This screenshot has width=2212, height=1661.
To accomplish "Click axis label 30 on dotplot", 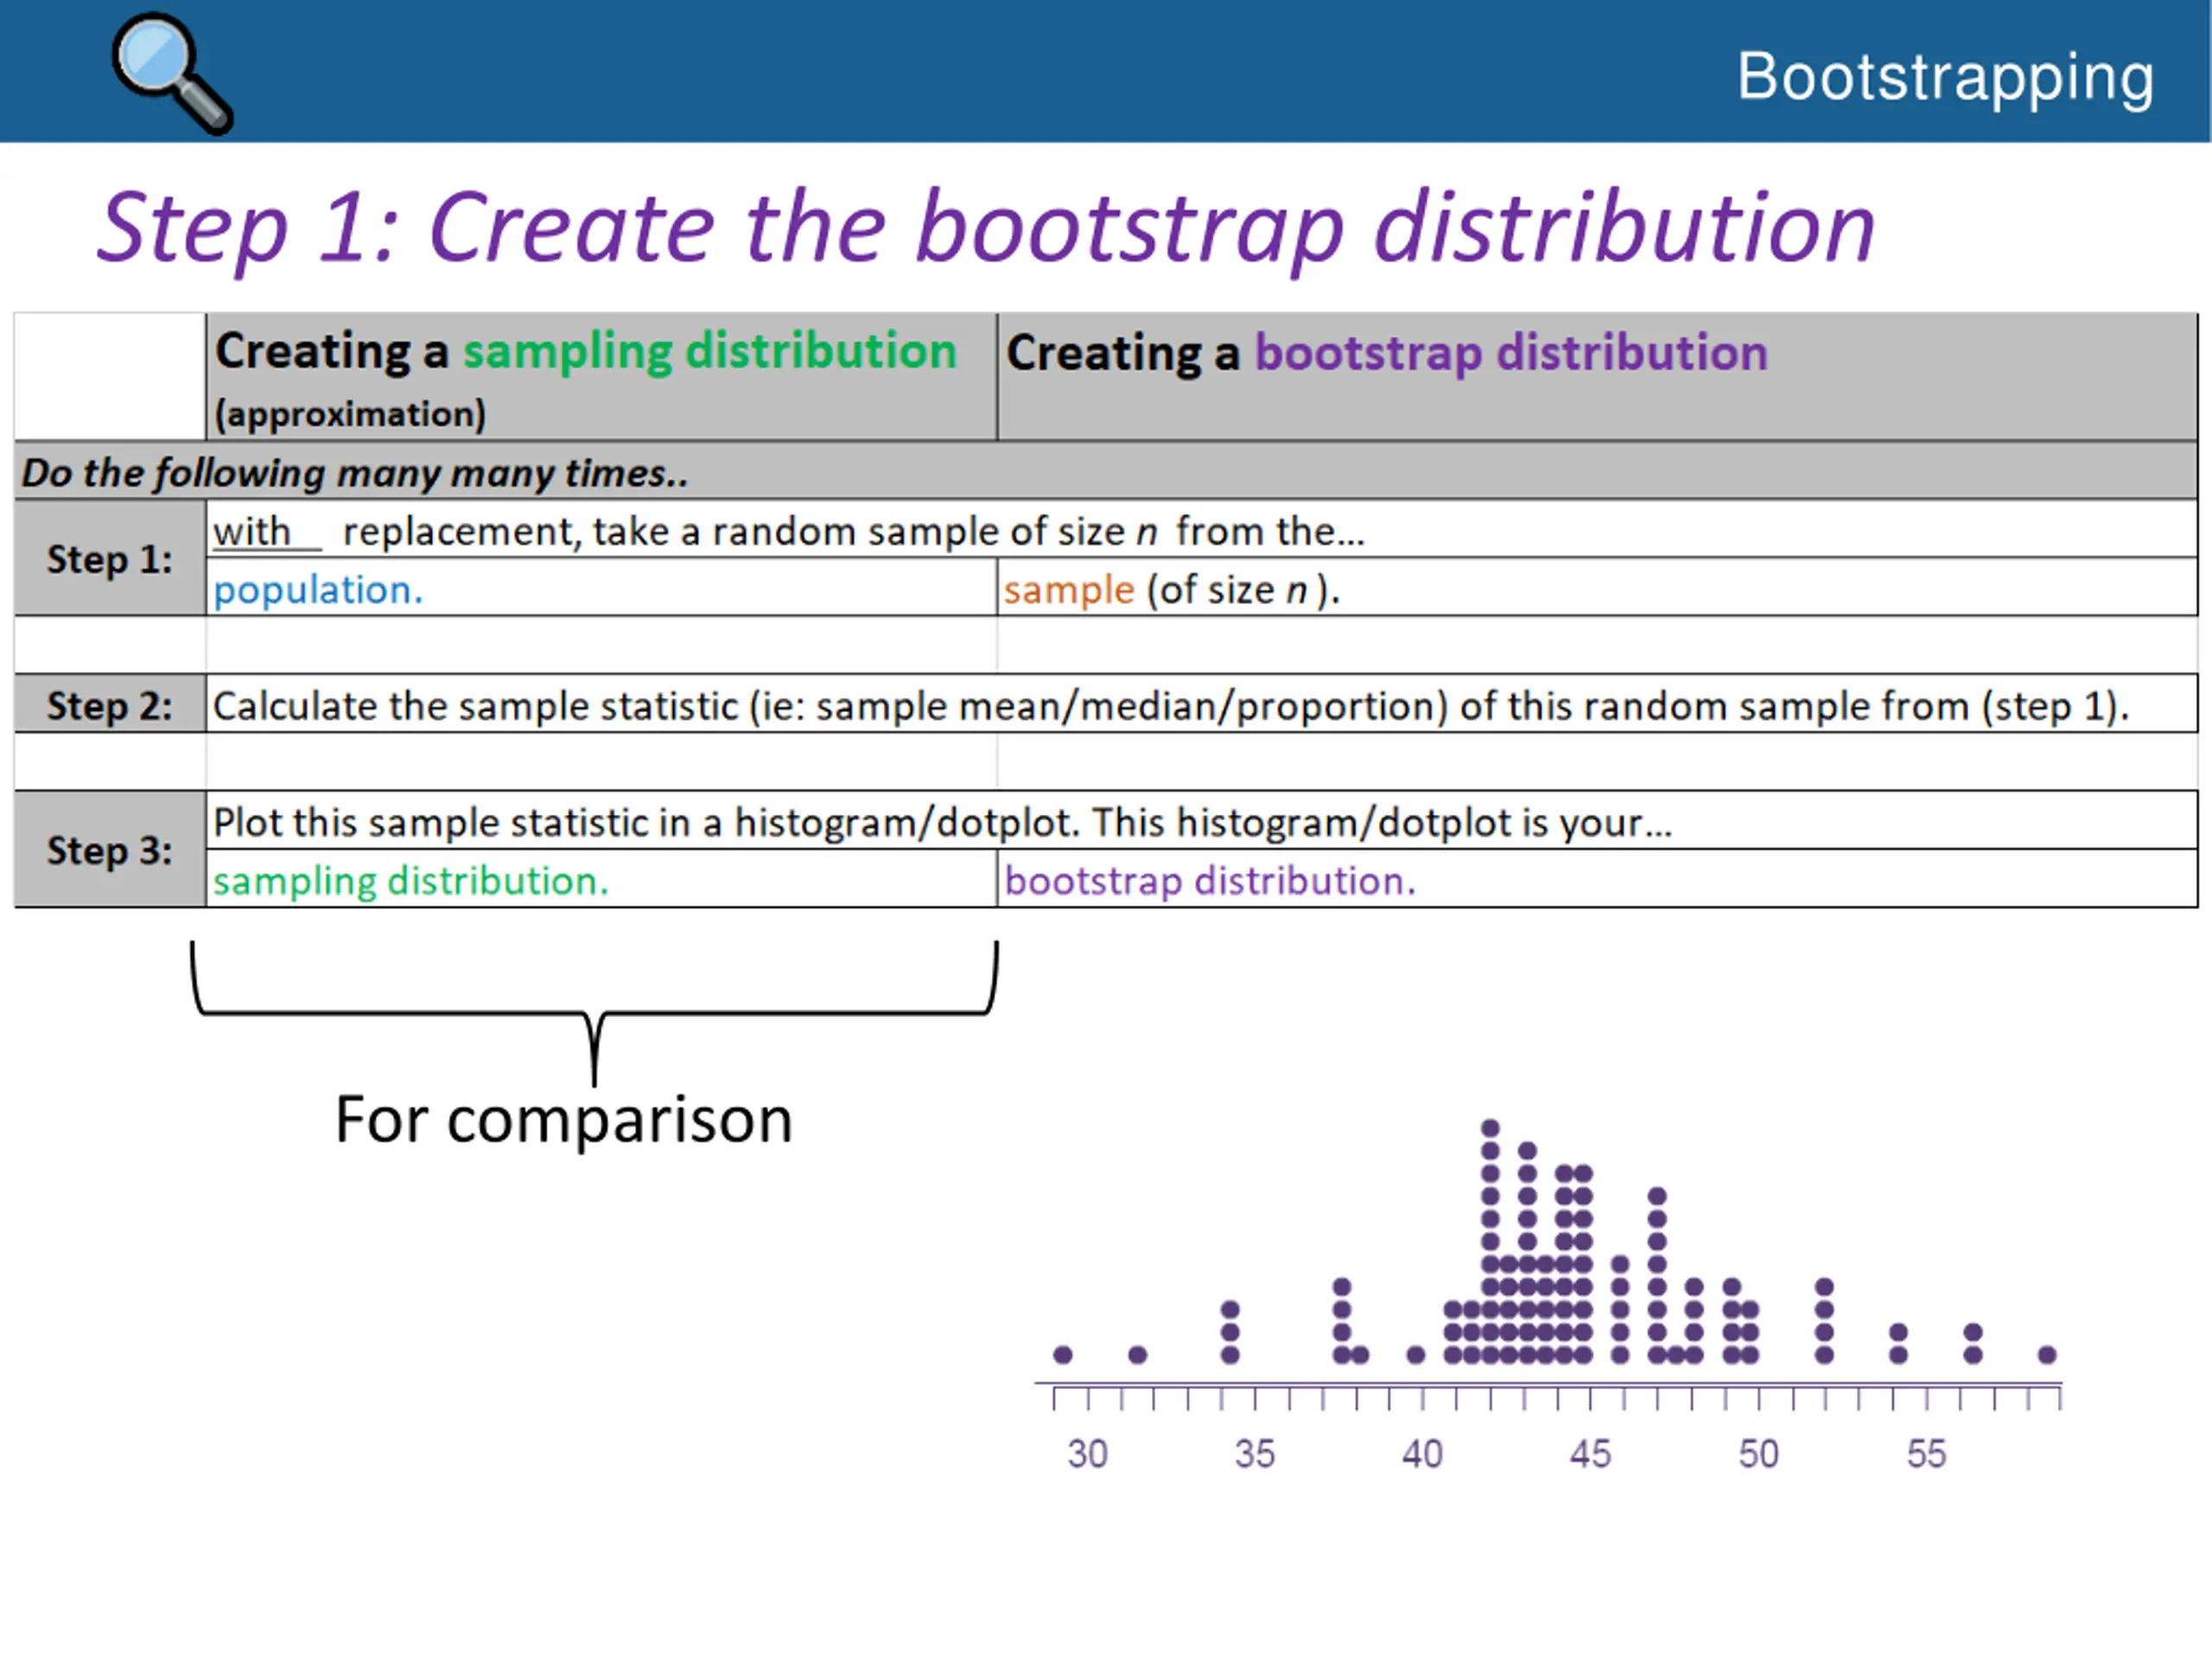I will coord(1087,1454).
